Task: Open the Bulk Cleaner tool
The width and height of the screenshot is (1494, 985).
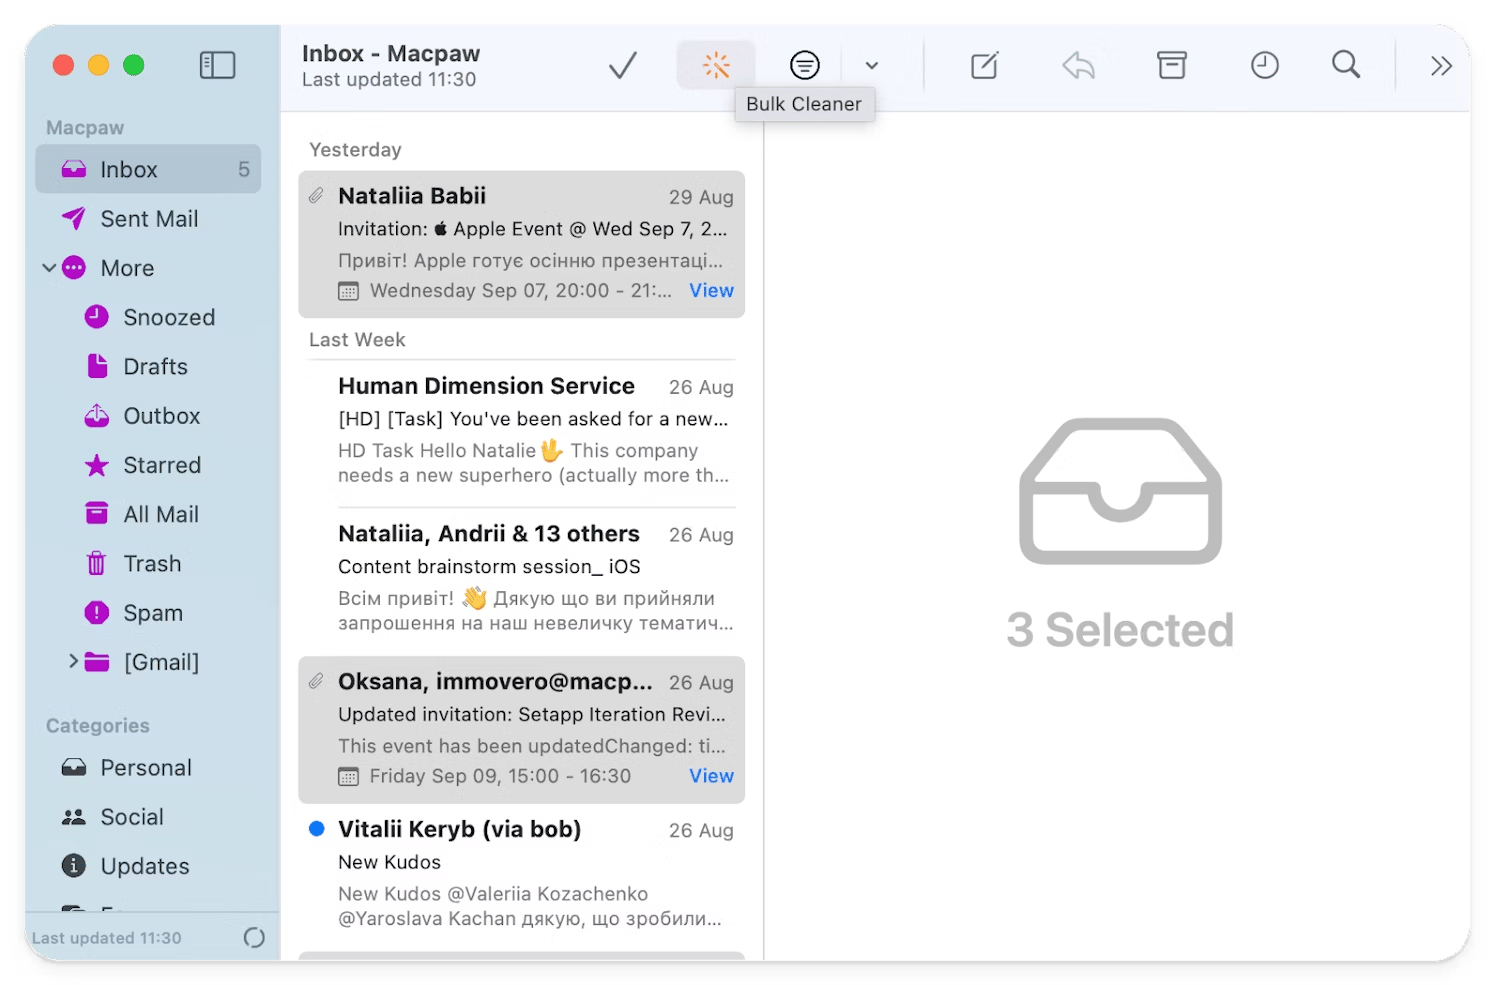Action: 716,66
